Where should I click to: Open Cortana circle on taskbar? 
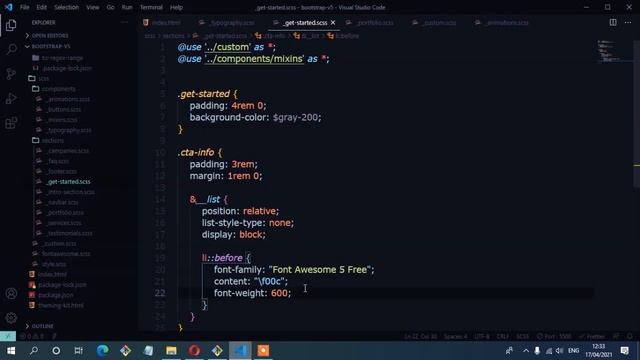(x=56, y=351)
